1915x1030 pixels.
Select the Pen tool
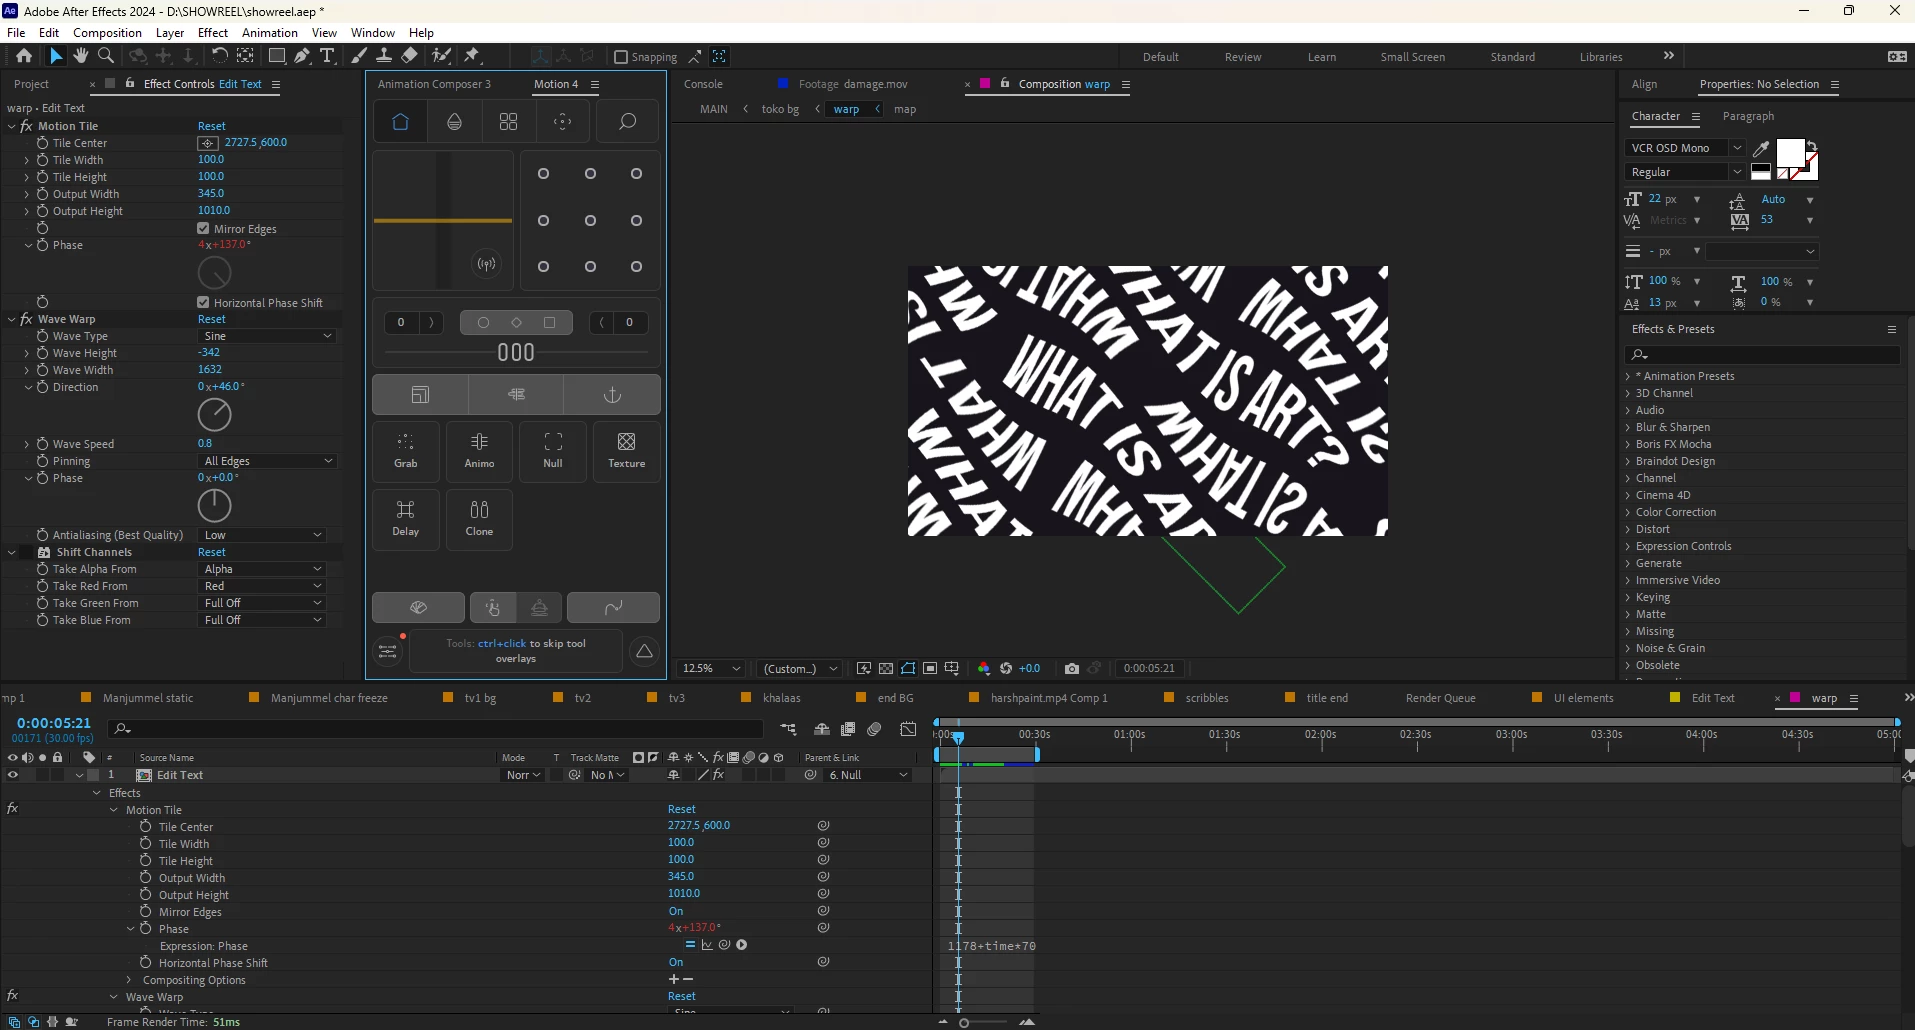tap(302, 56)
